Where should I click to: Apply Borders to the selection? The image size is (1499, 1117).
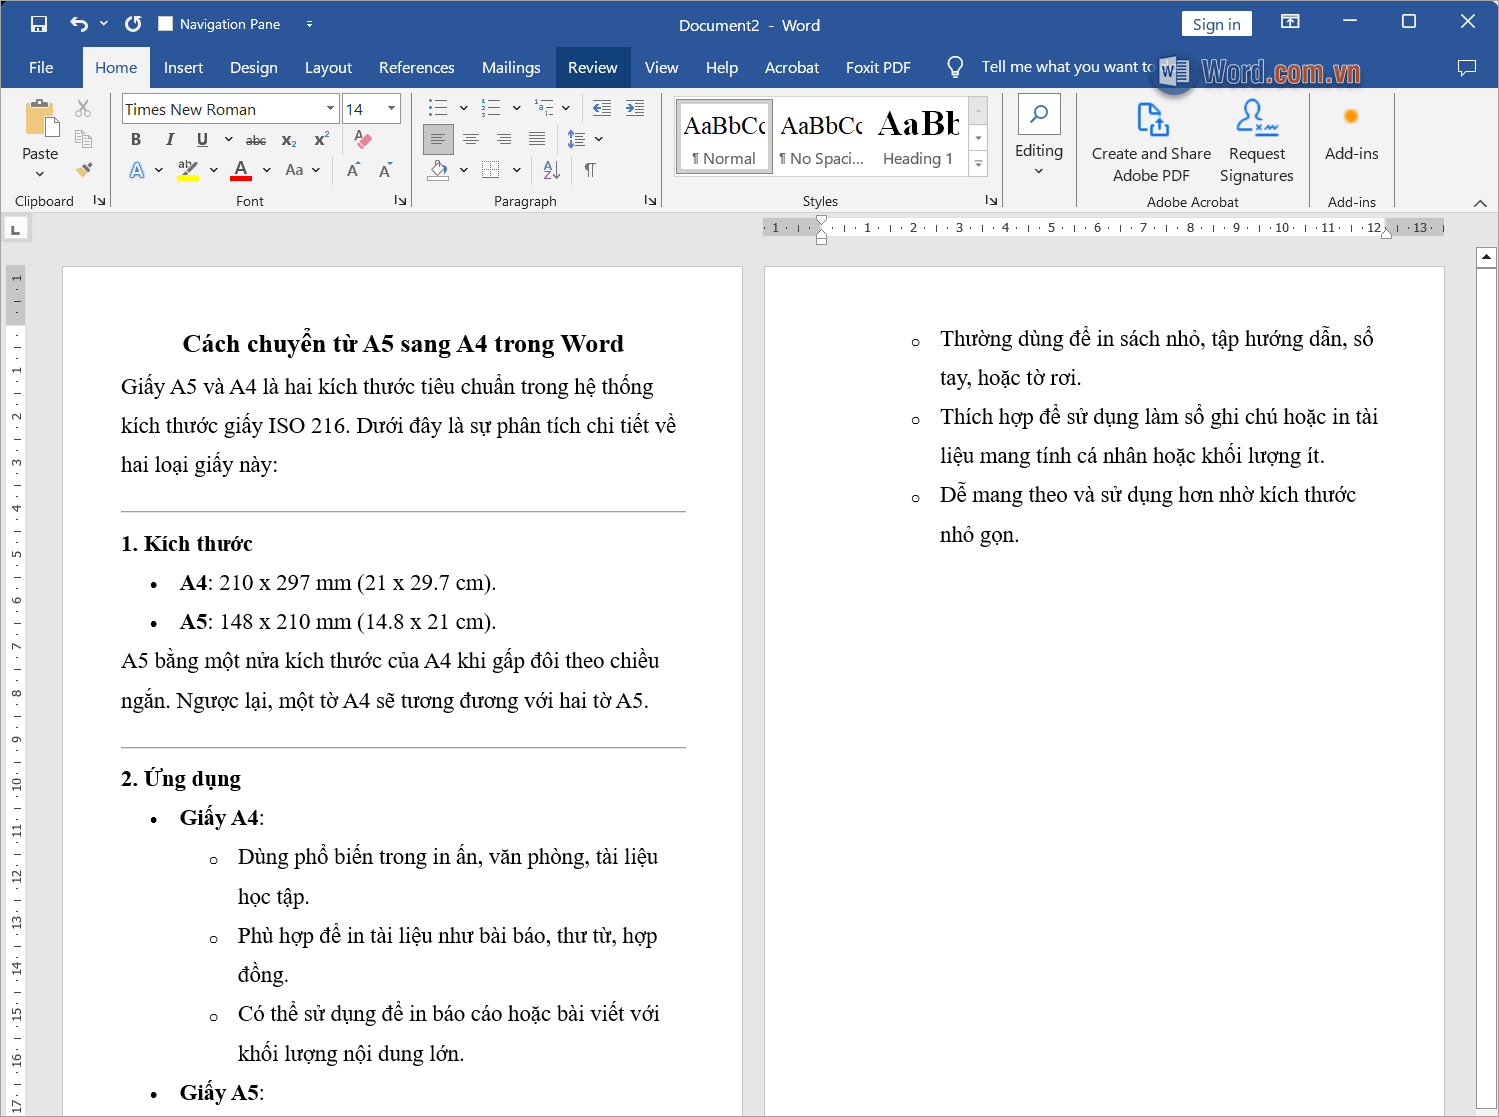(x=491, y=170)
